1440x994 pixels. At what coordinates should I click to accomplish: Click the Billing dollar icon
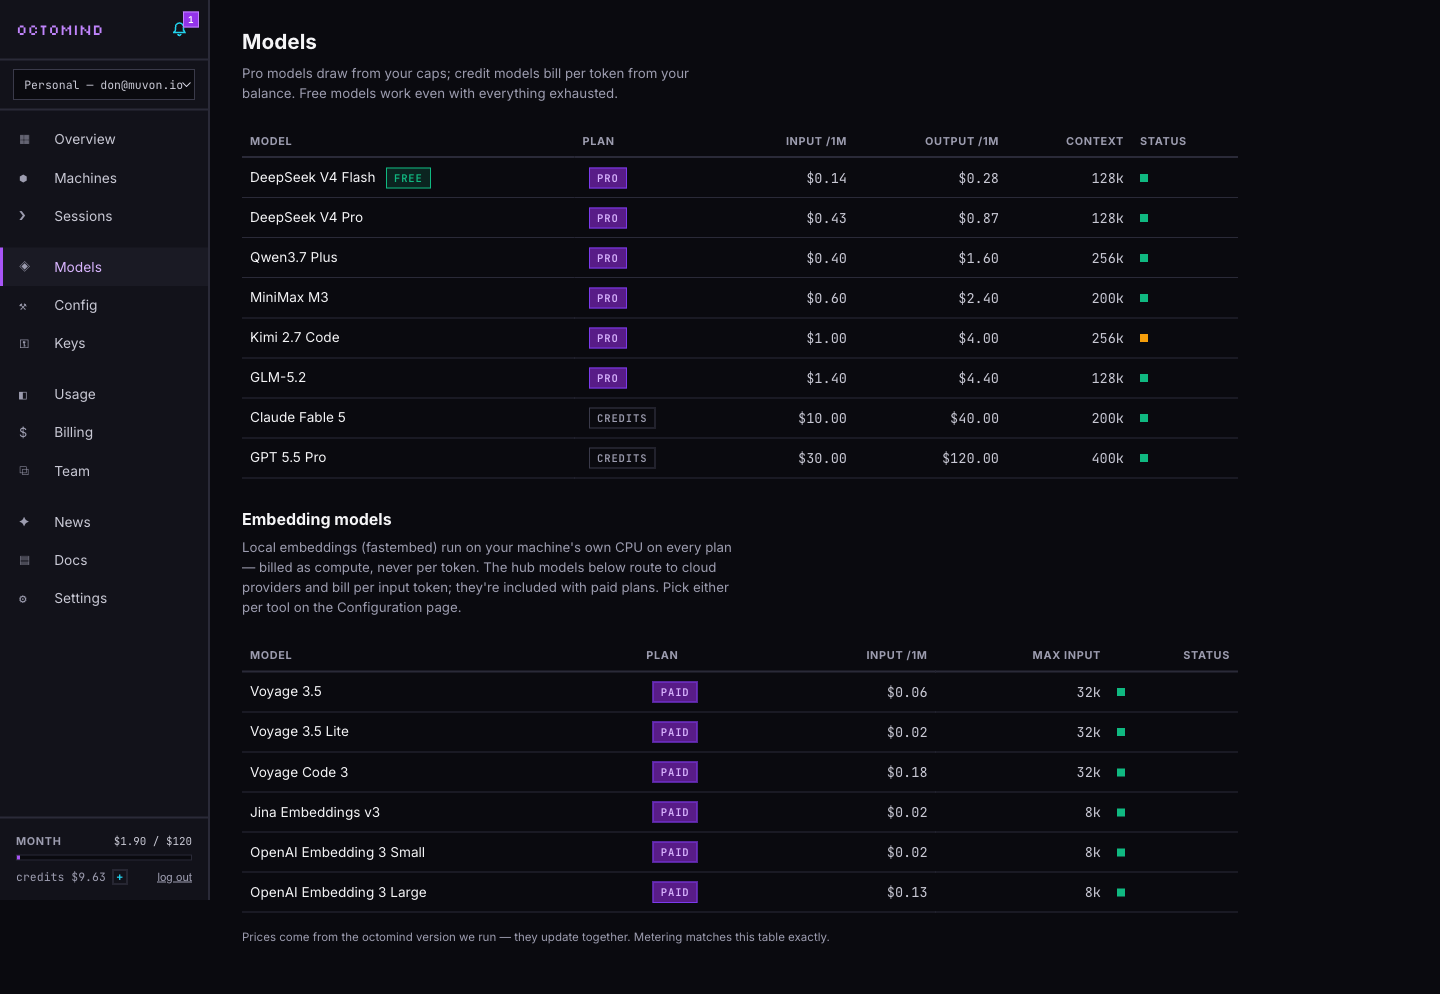[23, 433]
